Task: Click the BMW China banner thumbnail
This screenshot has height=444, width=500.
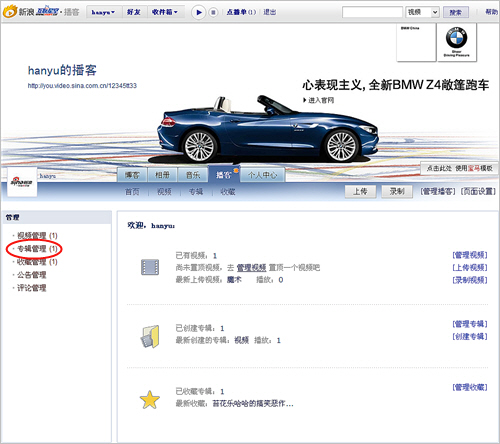Action: (416, 42)
